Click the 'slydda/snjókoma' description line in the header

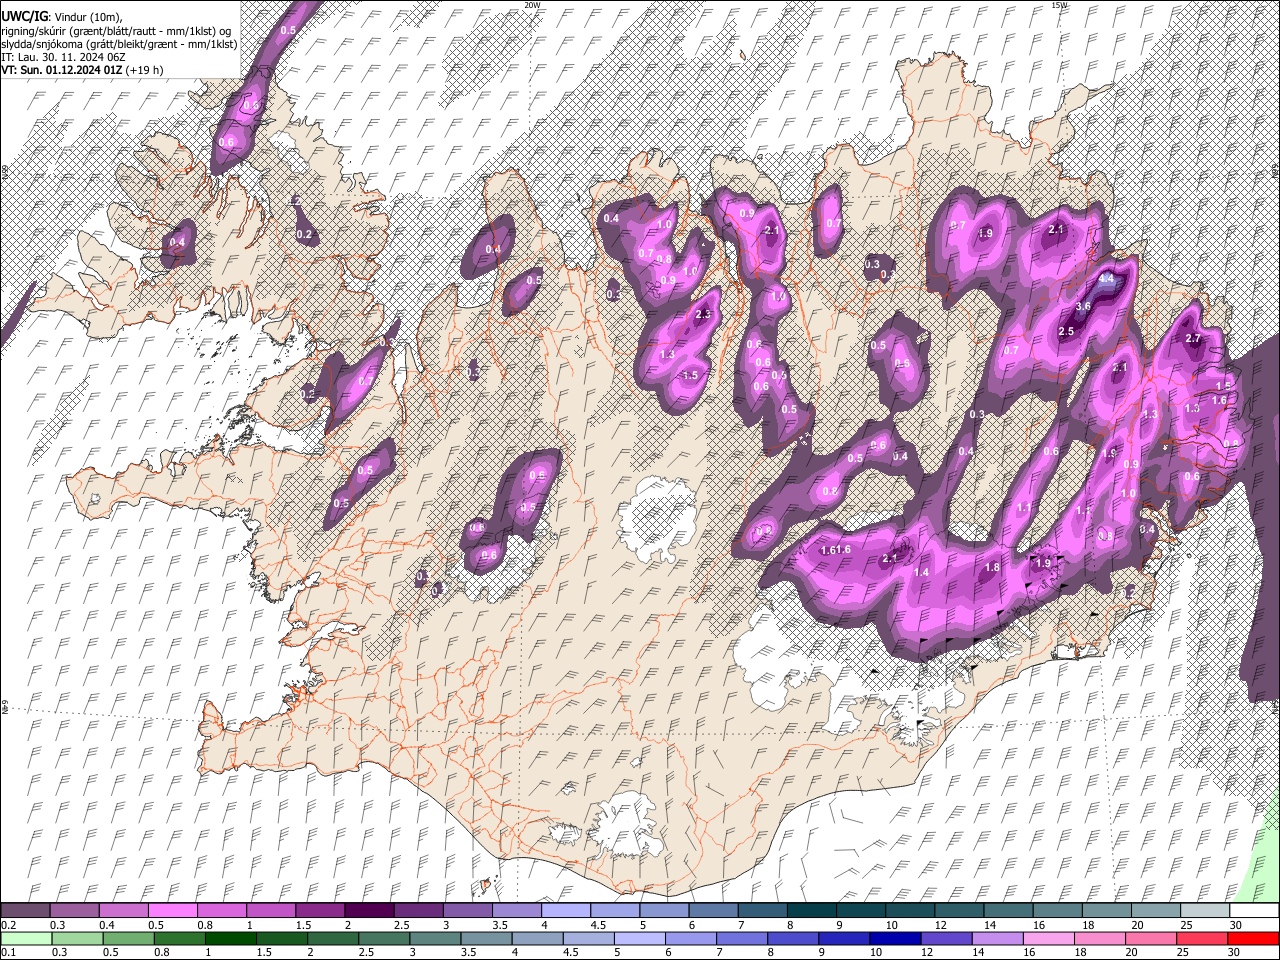click(119, 44)
